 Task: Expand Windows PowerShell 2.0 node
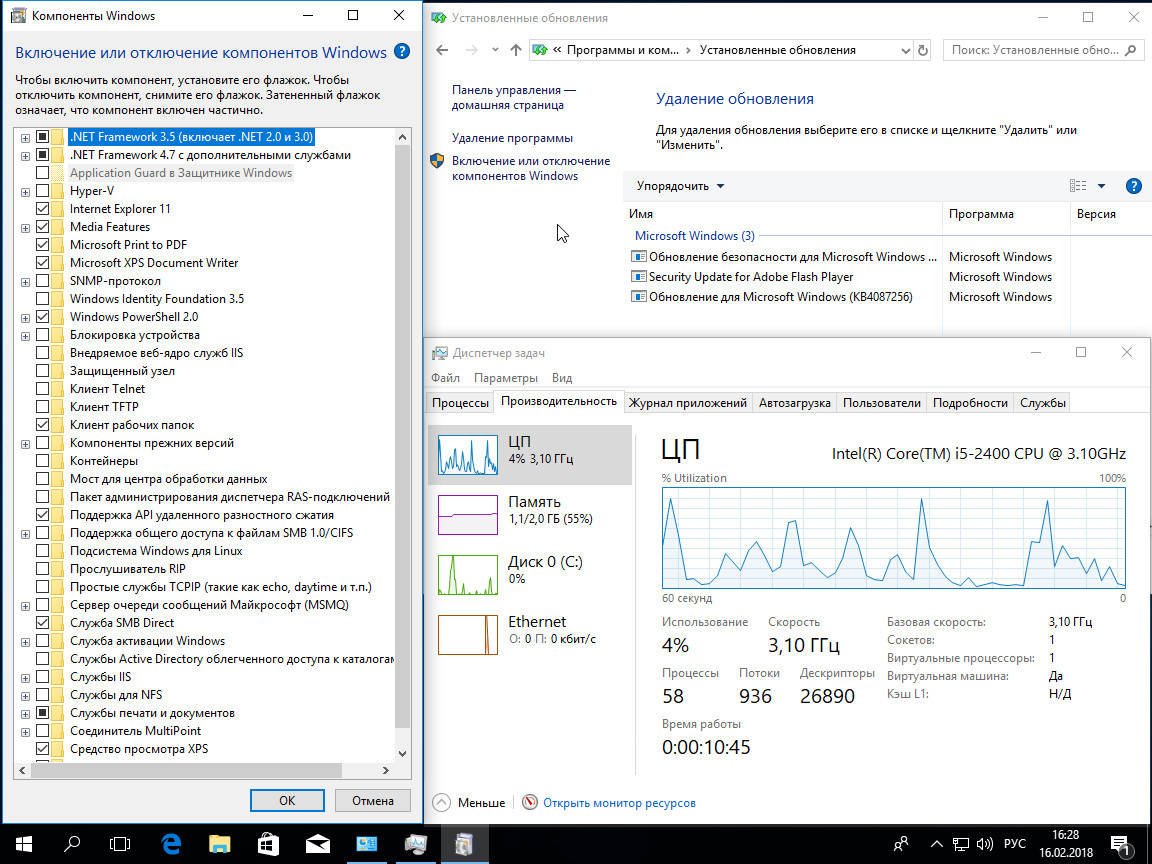click(25, 317)
